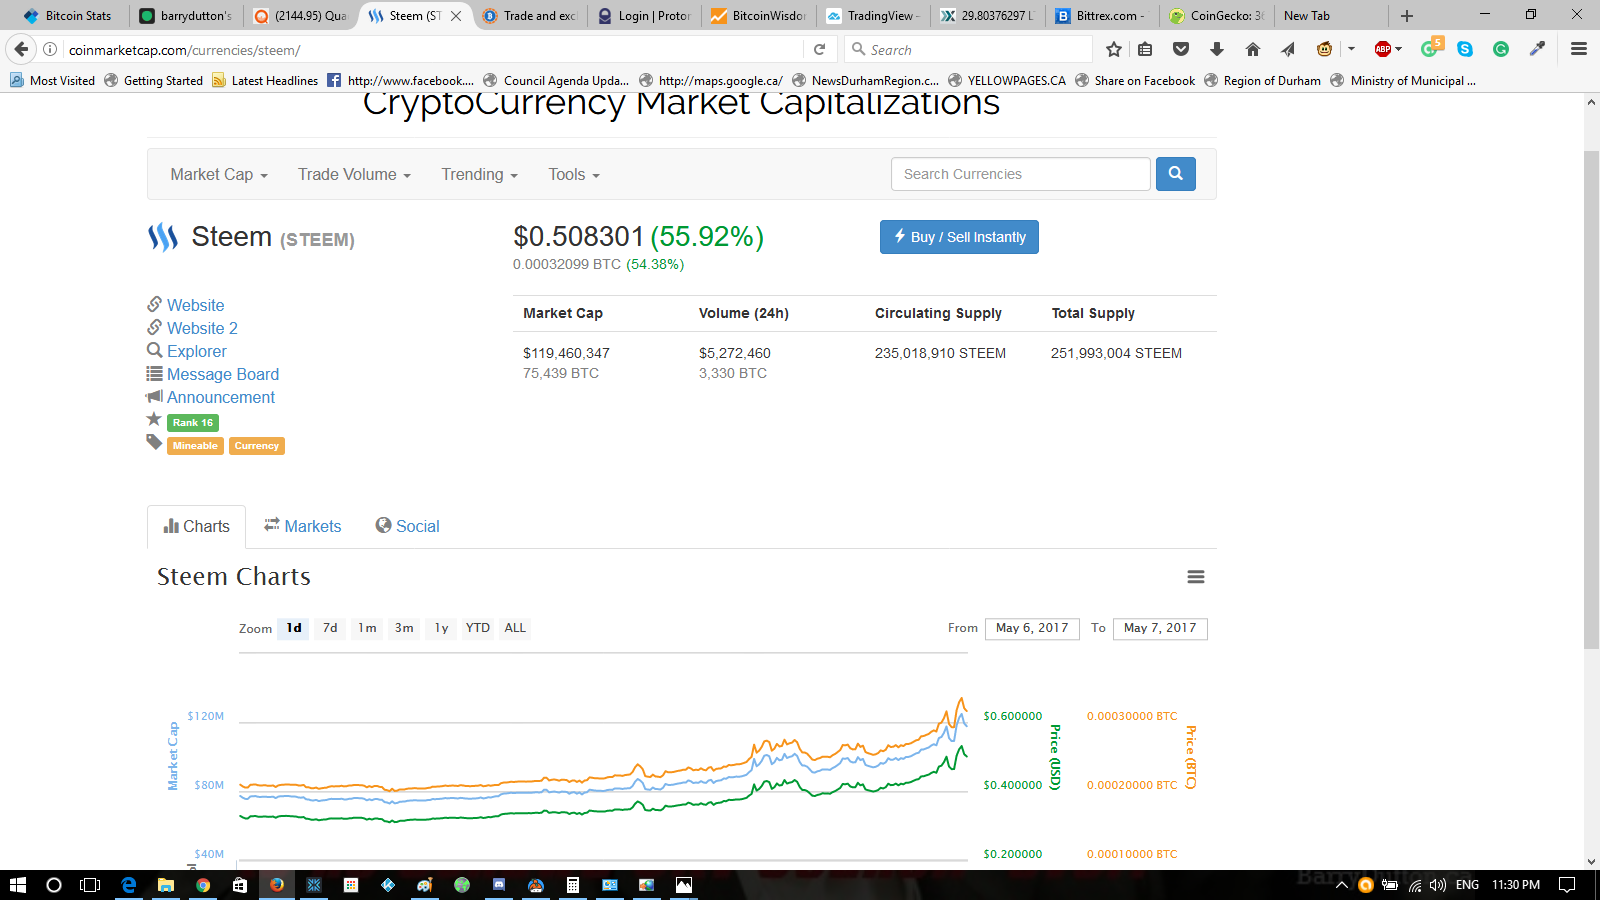Click the page vertical scrollbar thumb
Image resolution: width=1600 pixels, height=900 pixels.
pyautogui.click(x=1592, y=400)
